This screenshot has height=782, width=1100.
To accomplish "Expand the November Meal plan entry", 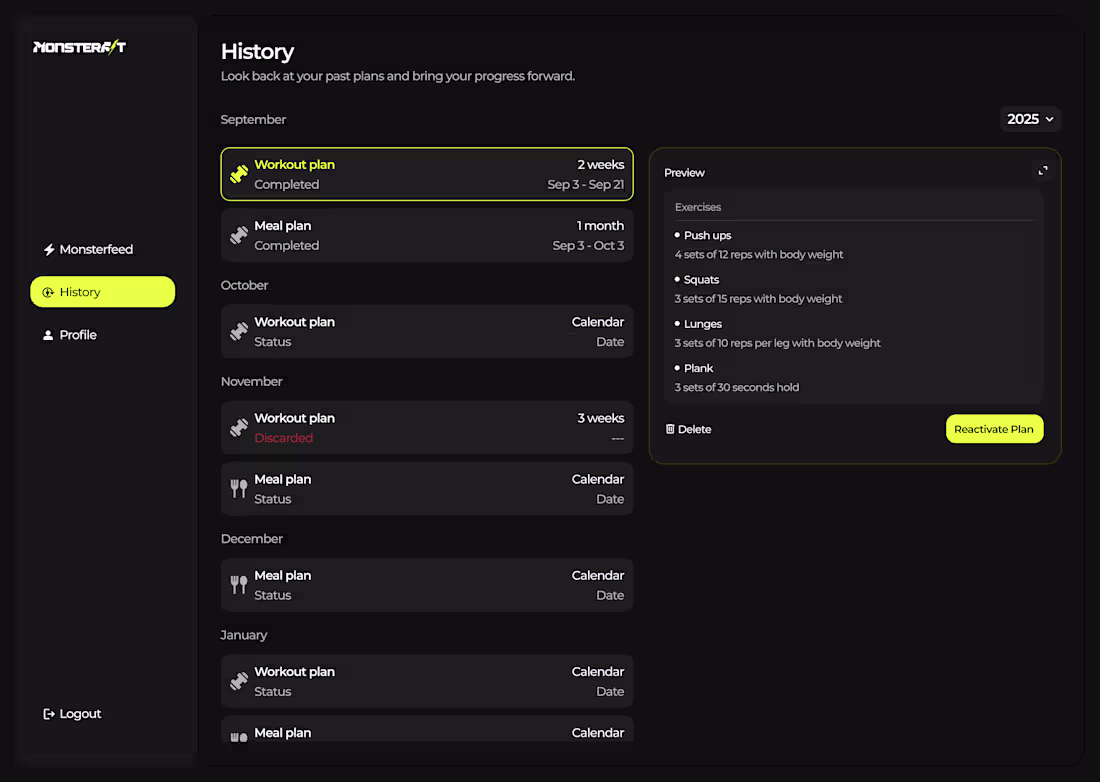I will (427, 489).
